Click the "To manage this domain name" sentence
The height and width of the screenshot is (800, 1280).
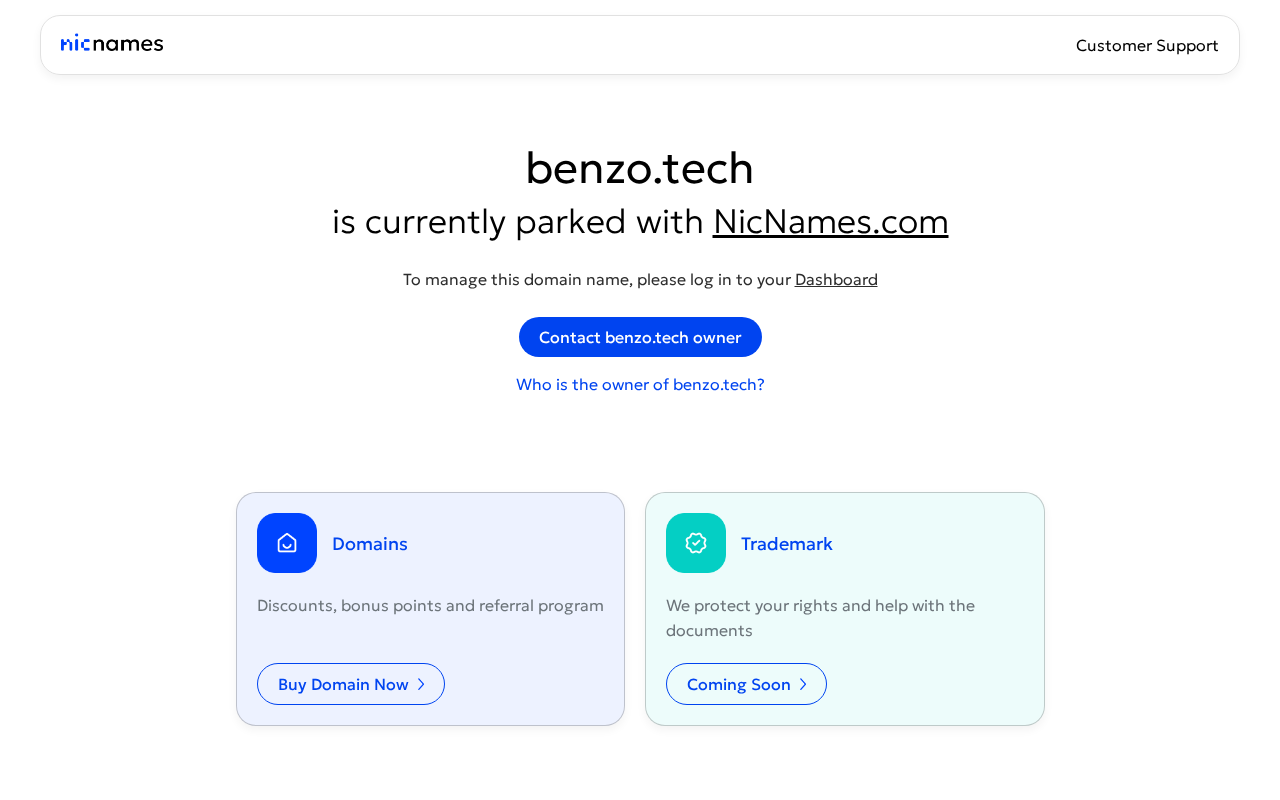pos(597,280)
